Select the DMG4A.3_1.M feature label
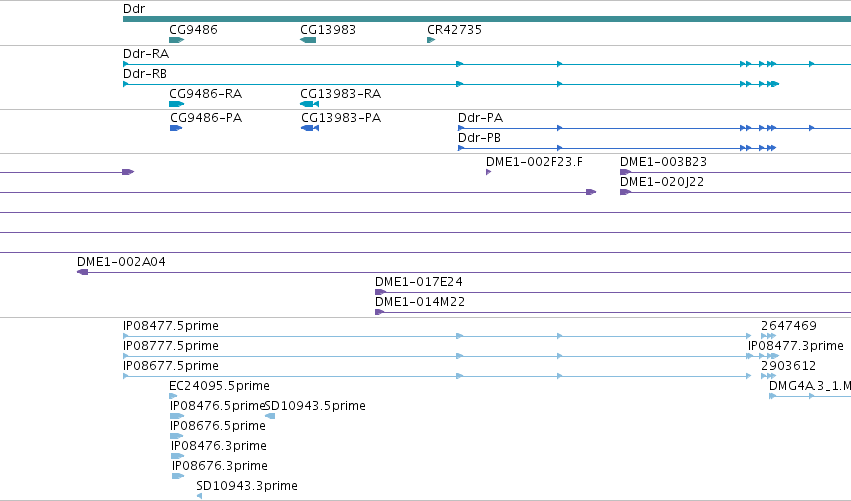 (810, 386)
